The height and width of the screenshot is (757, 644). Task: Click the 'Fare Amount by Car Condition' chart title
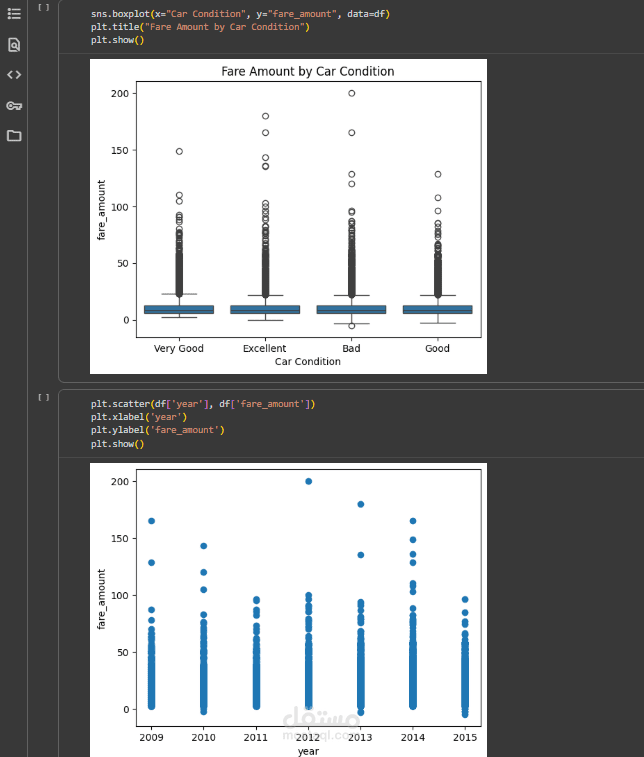click(x=308, y=71)
